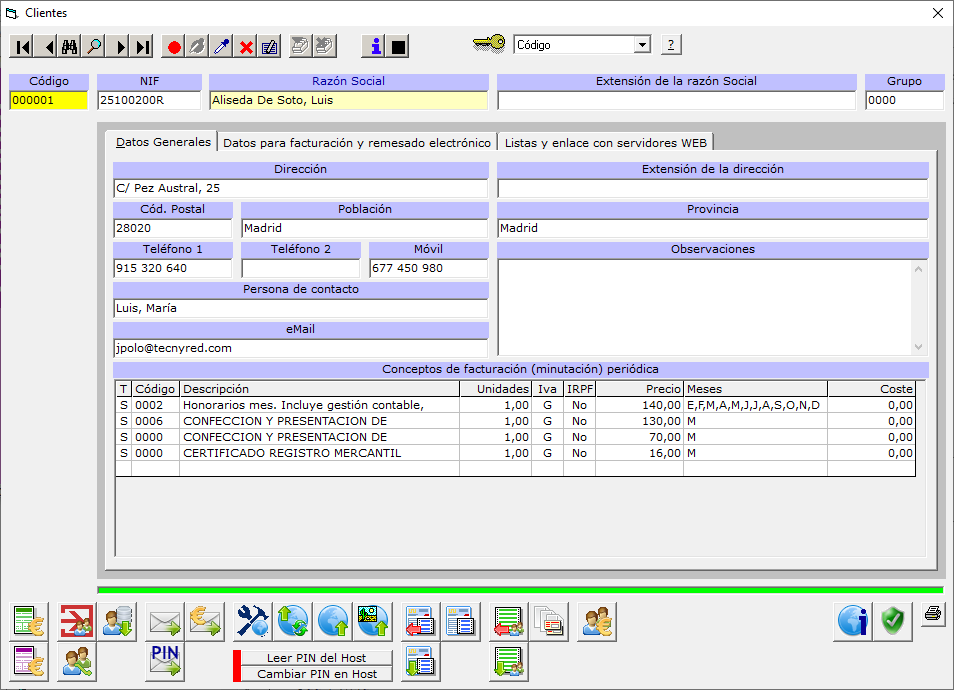Click the Leer PIN del Host button
954x690 pixels.
click(x=316, y=658)
